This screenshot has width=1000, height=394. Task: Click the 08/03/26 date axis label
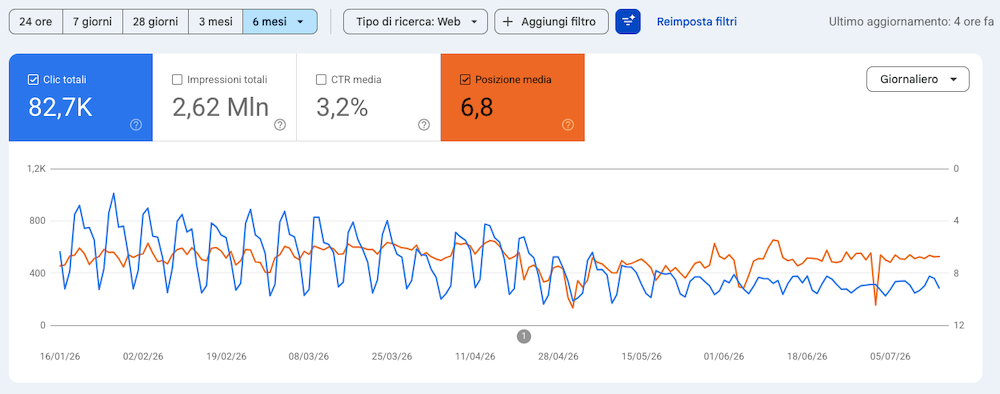point(310,356)
